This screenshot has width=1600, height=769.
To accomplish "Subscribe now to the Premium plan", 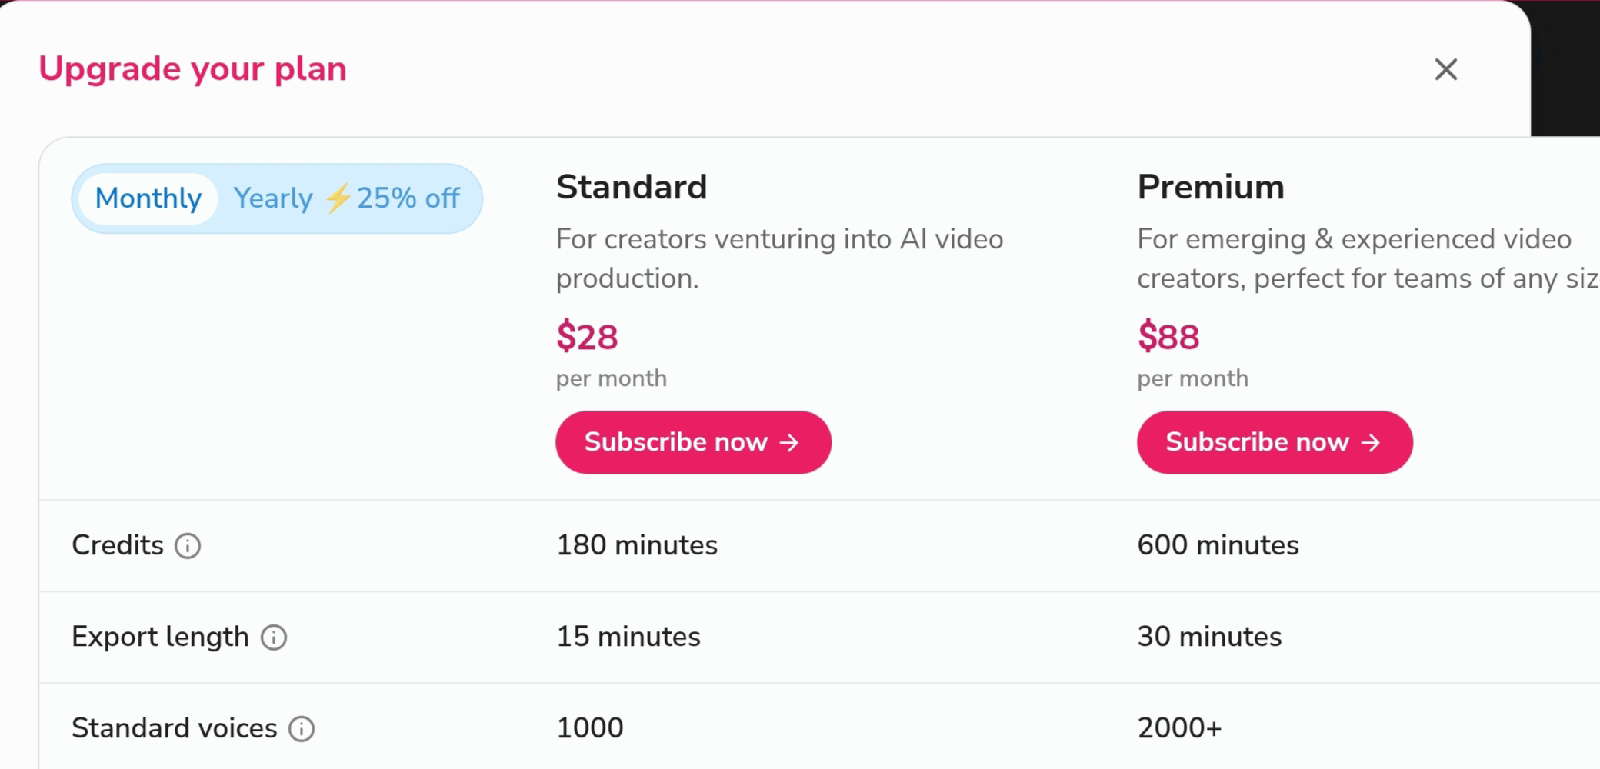I will click(1275, 442).
